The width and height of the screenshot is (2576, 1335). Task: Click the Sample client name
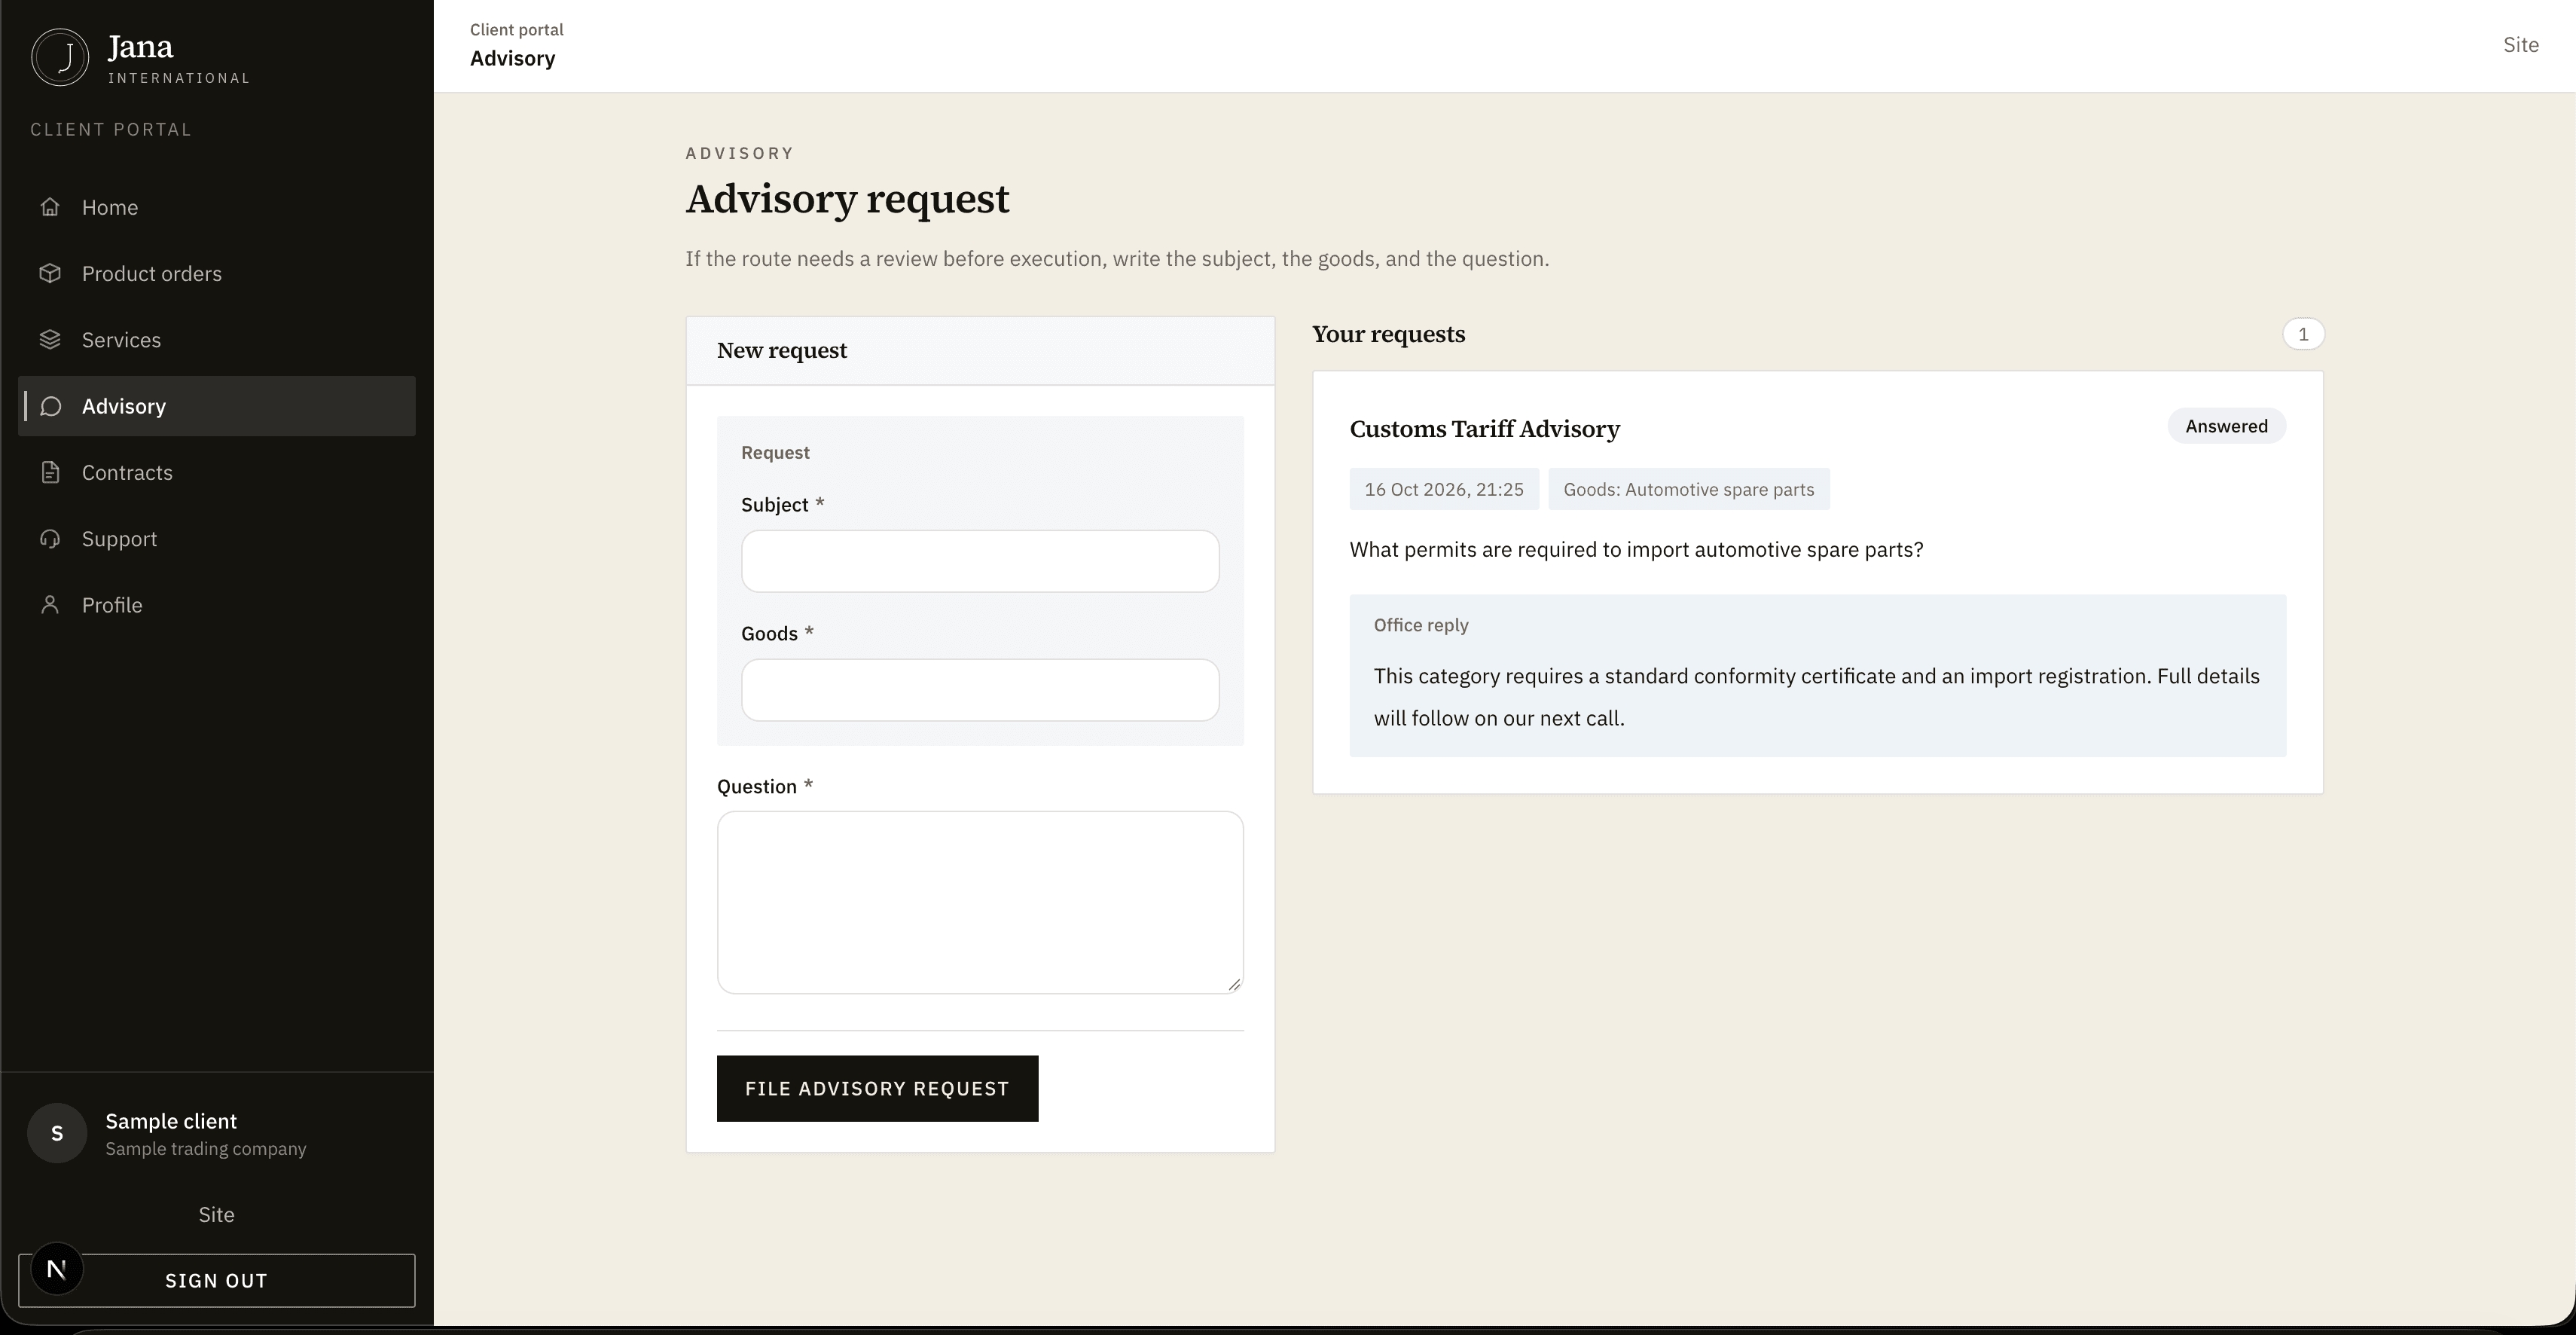pyautogui.click(x=171, y=1121)
